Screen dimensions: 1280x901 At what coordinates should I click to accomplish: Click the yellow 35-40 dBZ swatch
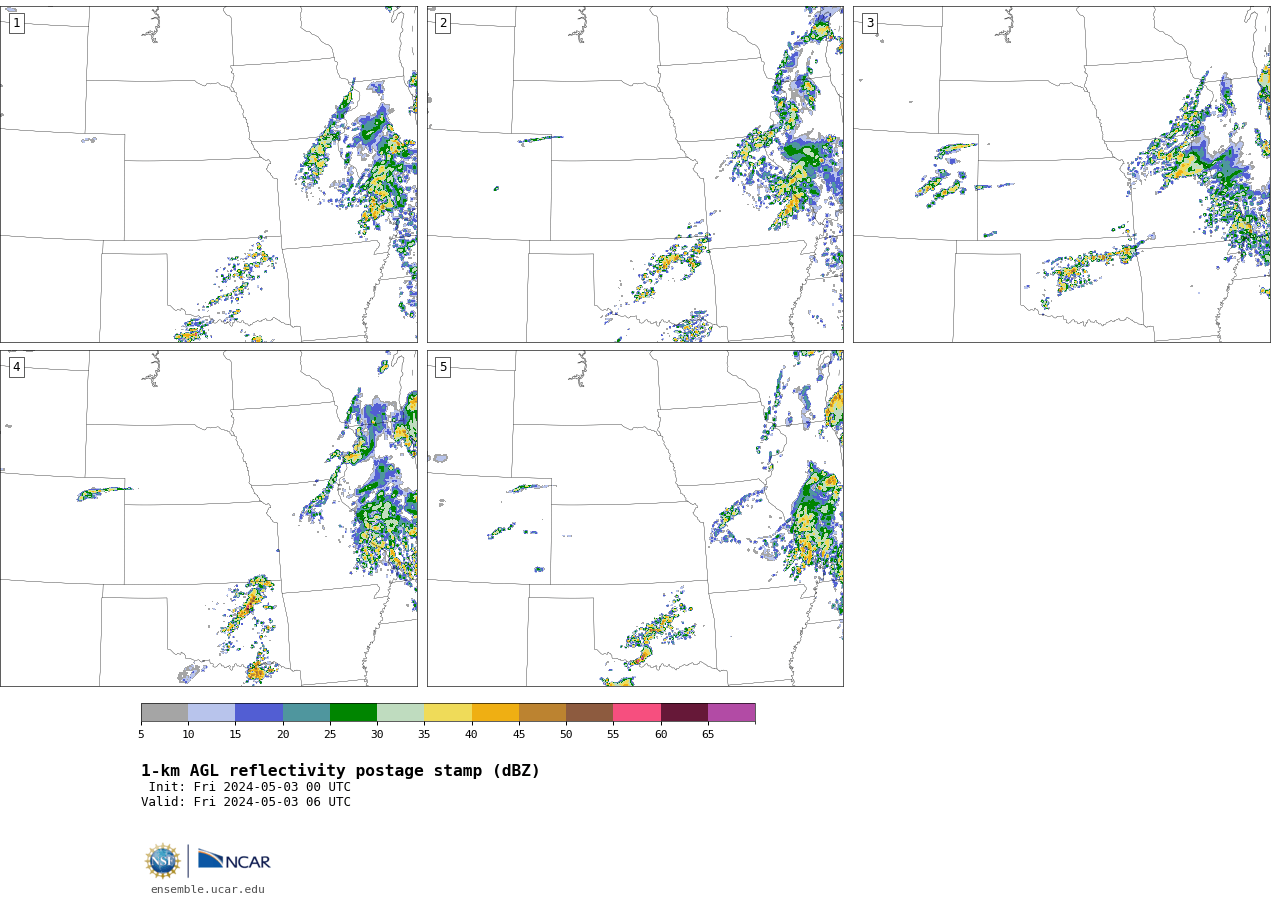click(x=448, y=712)
